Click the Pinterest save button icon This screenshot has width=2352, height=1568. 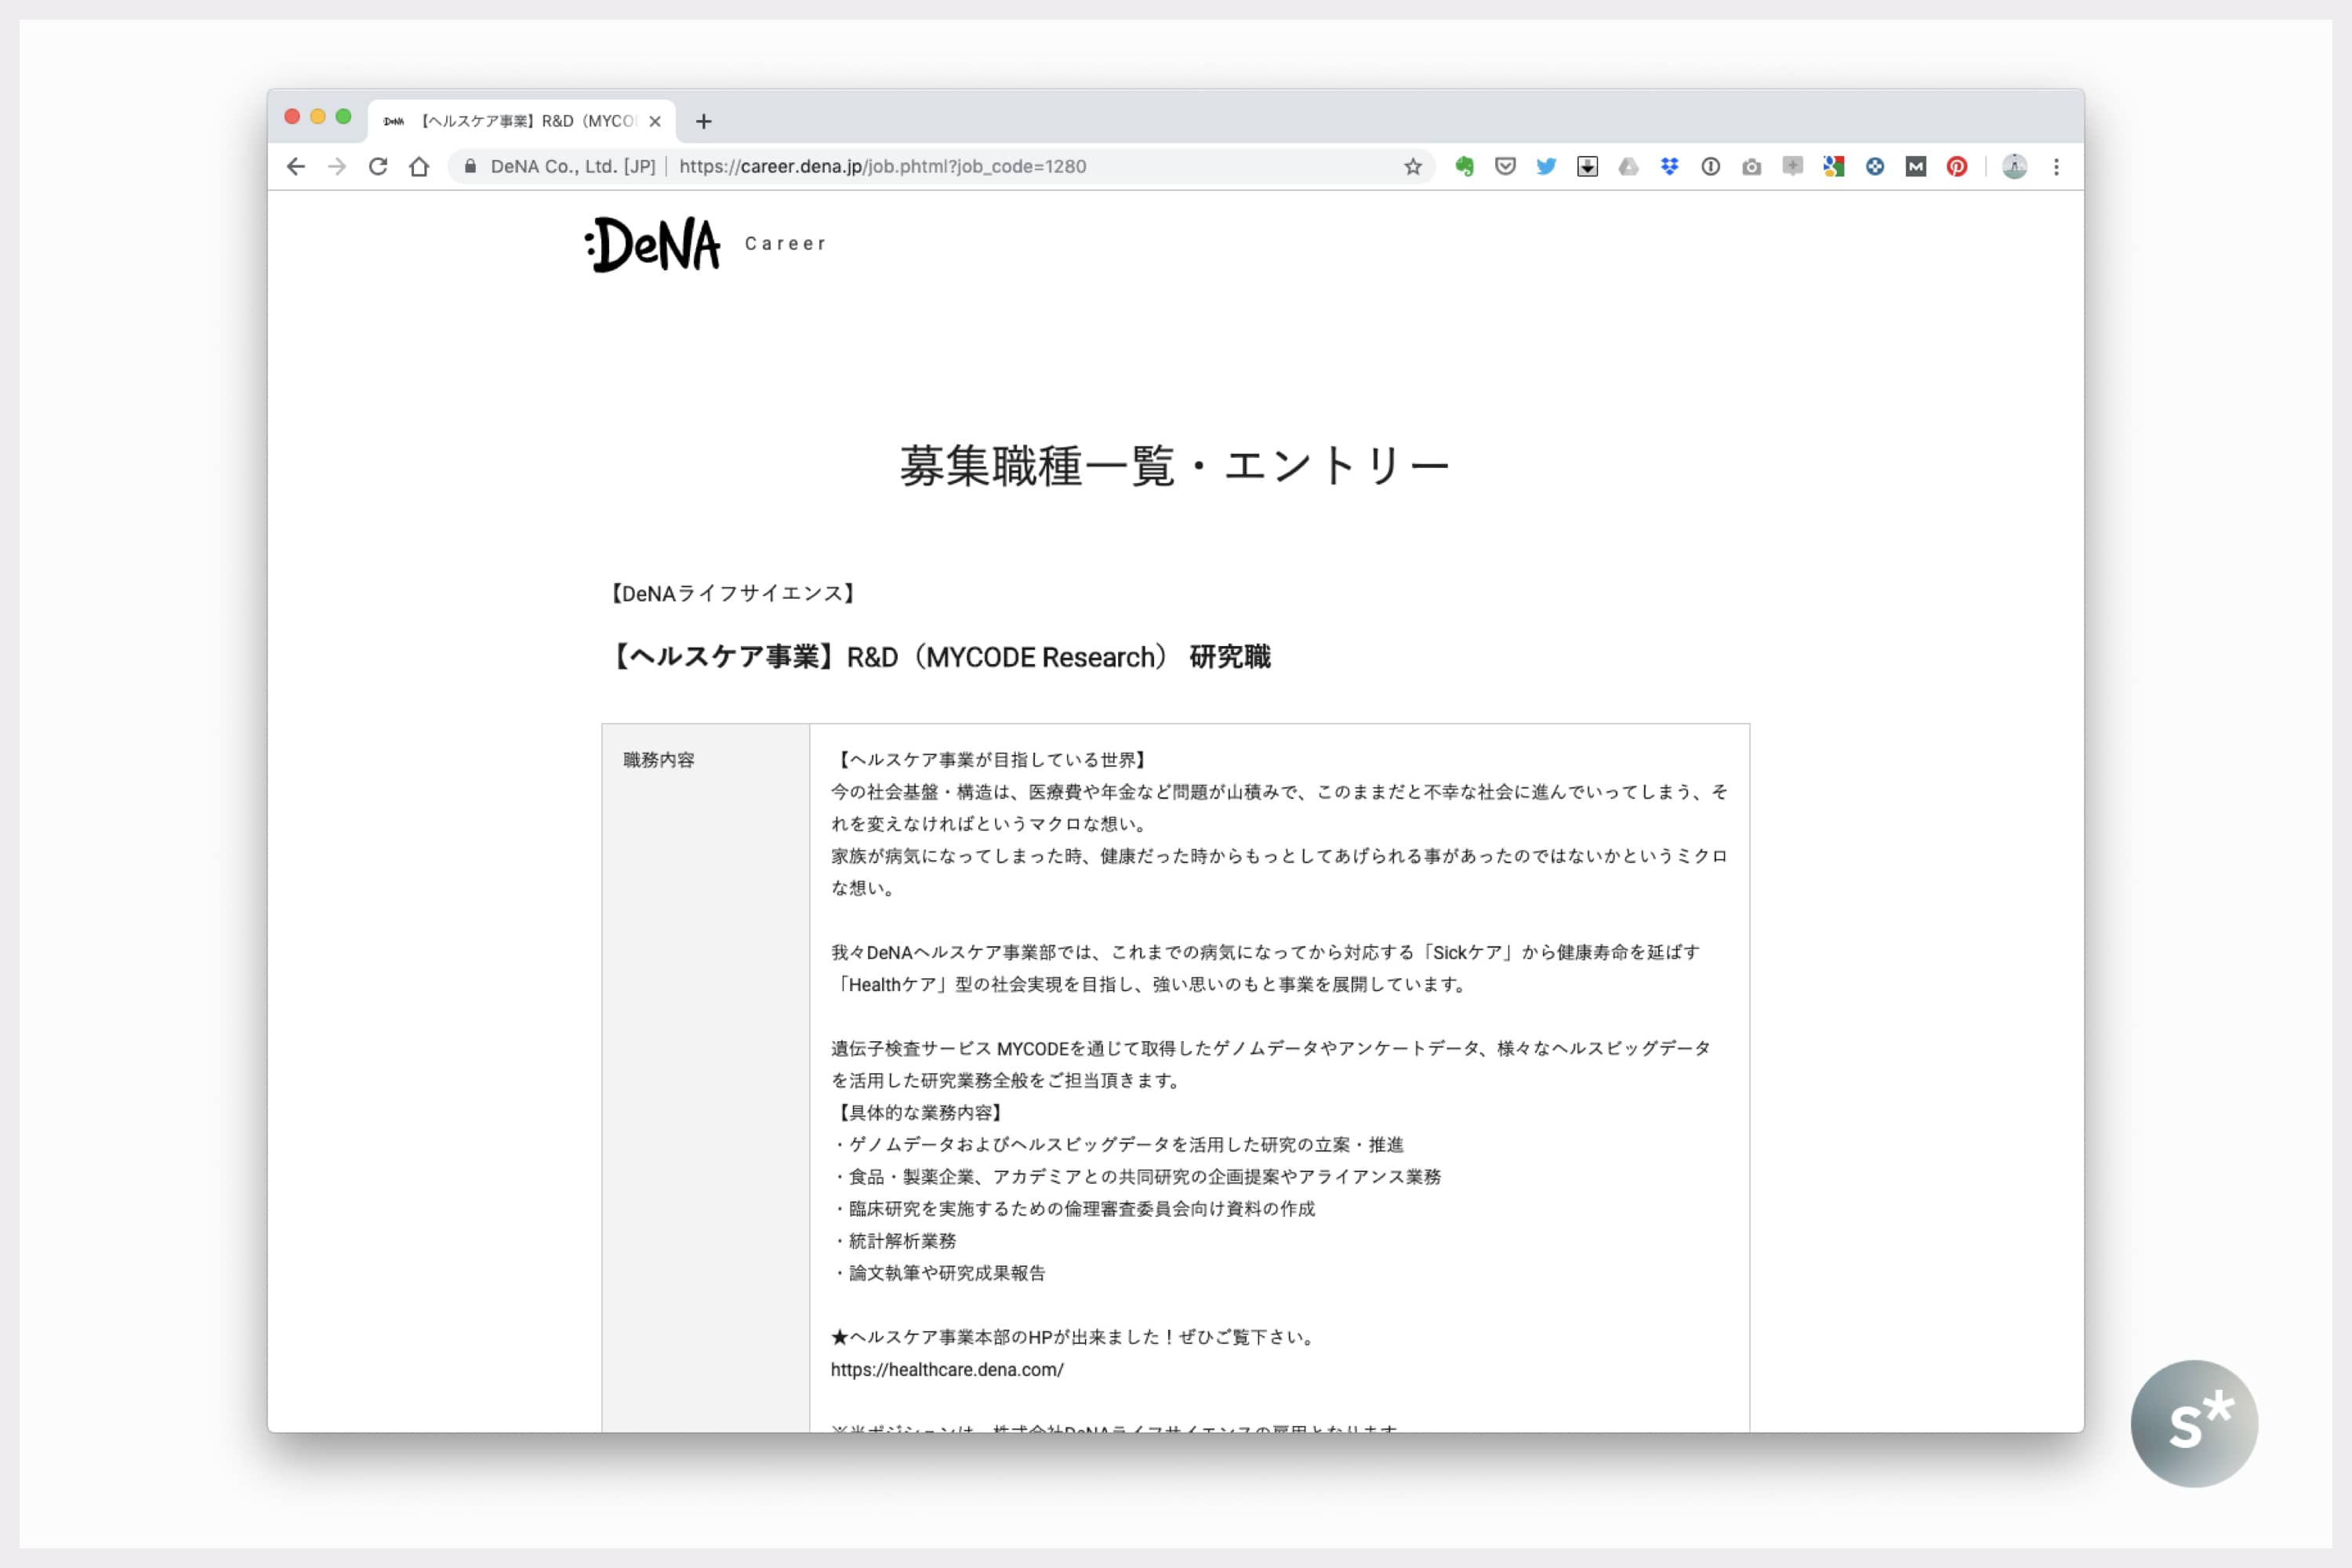tap(1957, 167)
